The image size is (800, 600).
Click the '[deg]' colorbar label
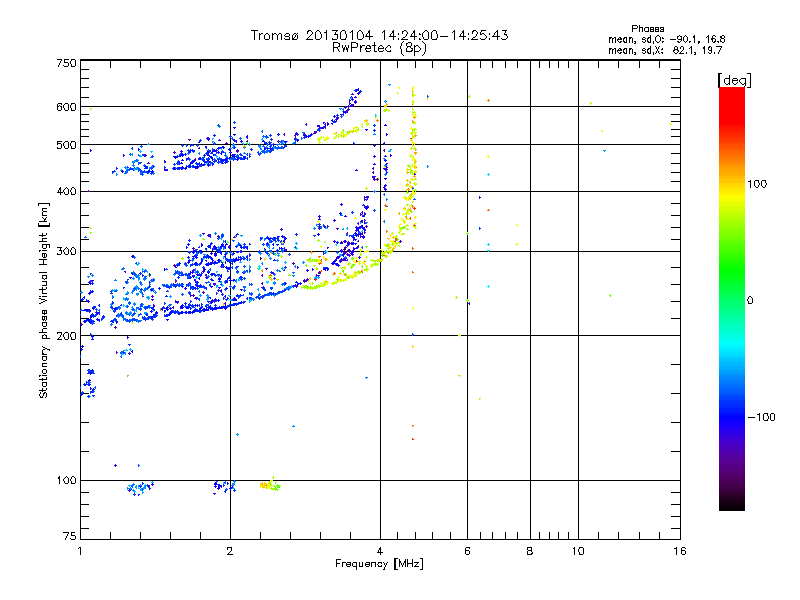coord(734,80)
